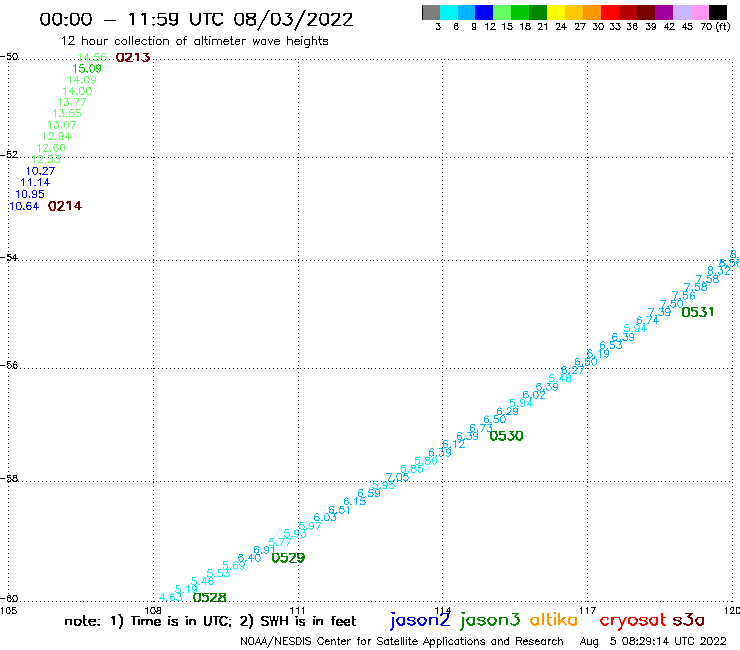Click the value 6.12

pos(454,444)
